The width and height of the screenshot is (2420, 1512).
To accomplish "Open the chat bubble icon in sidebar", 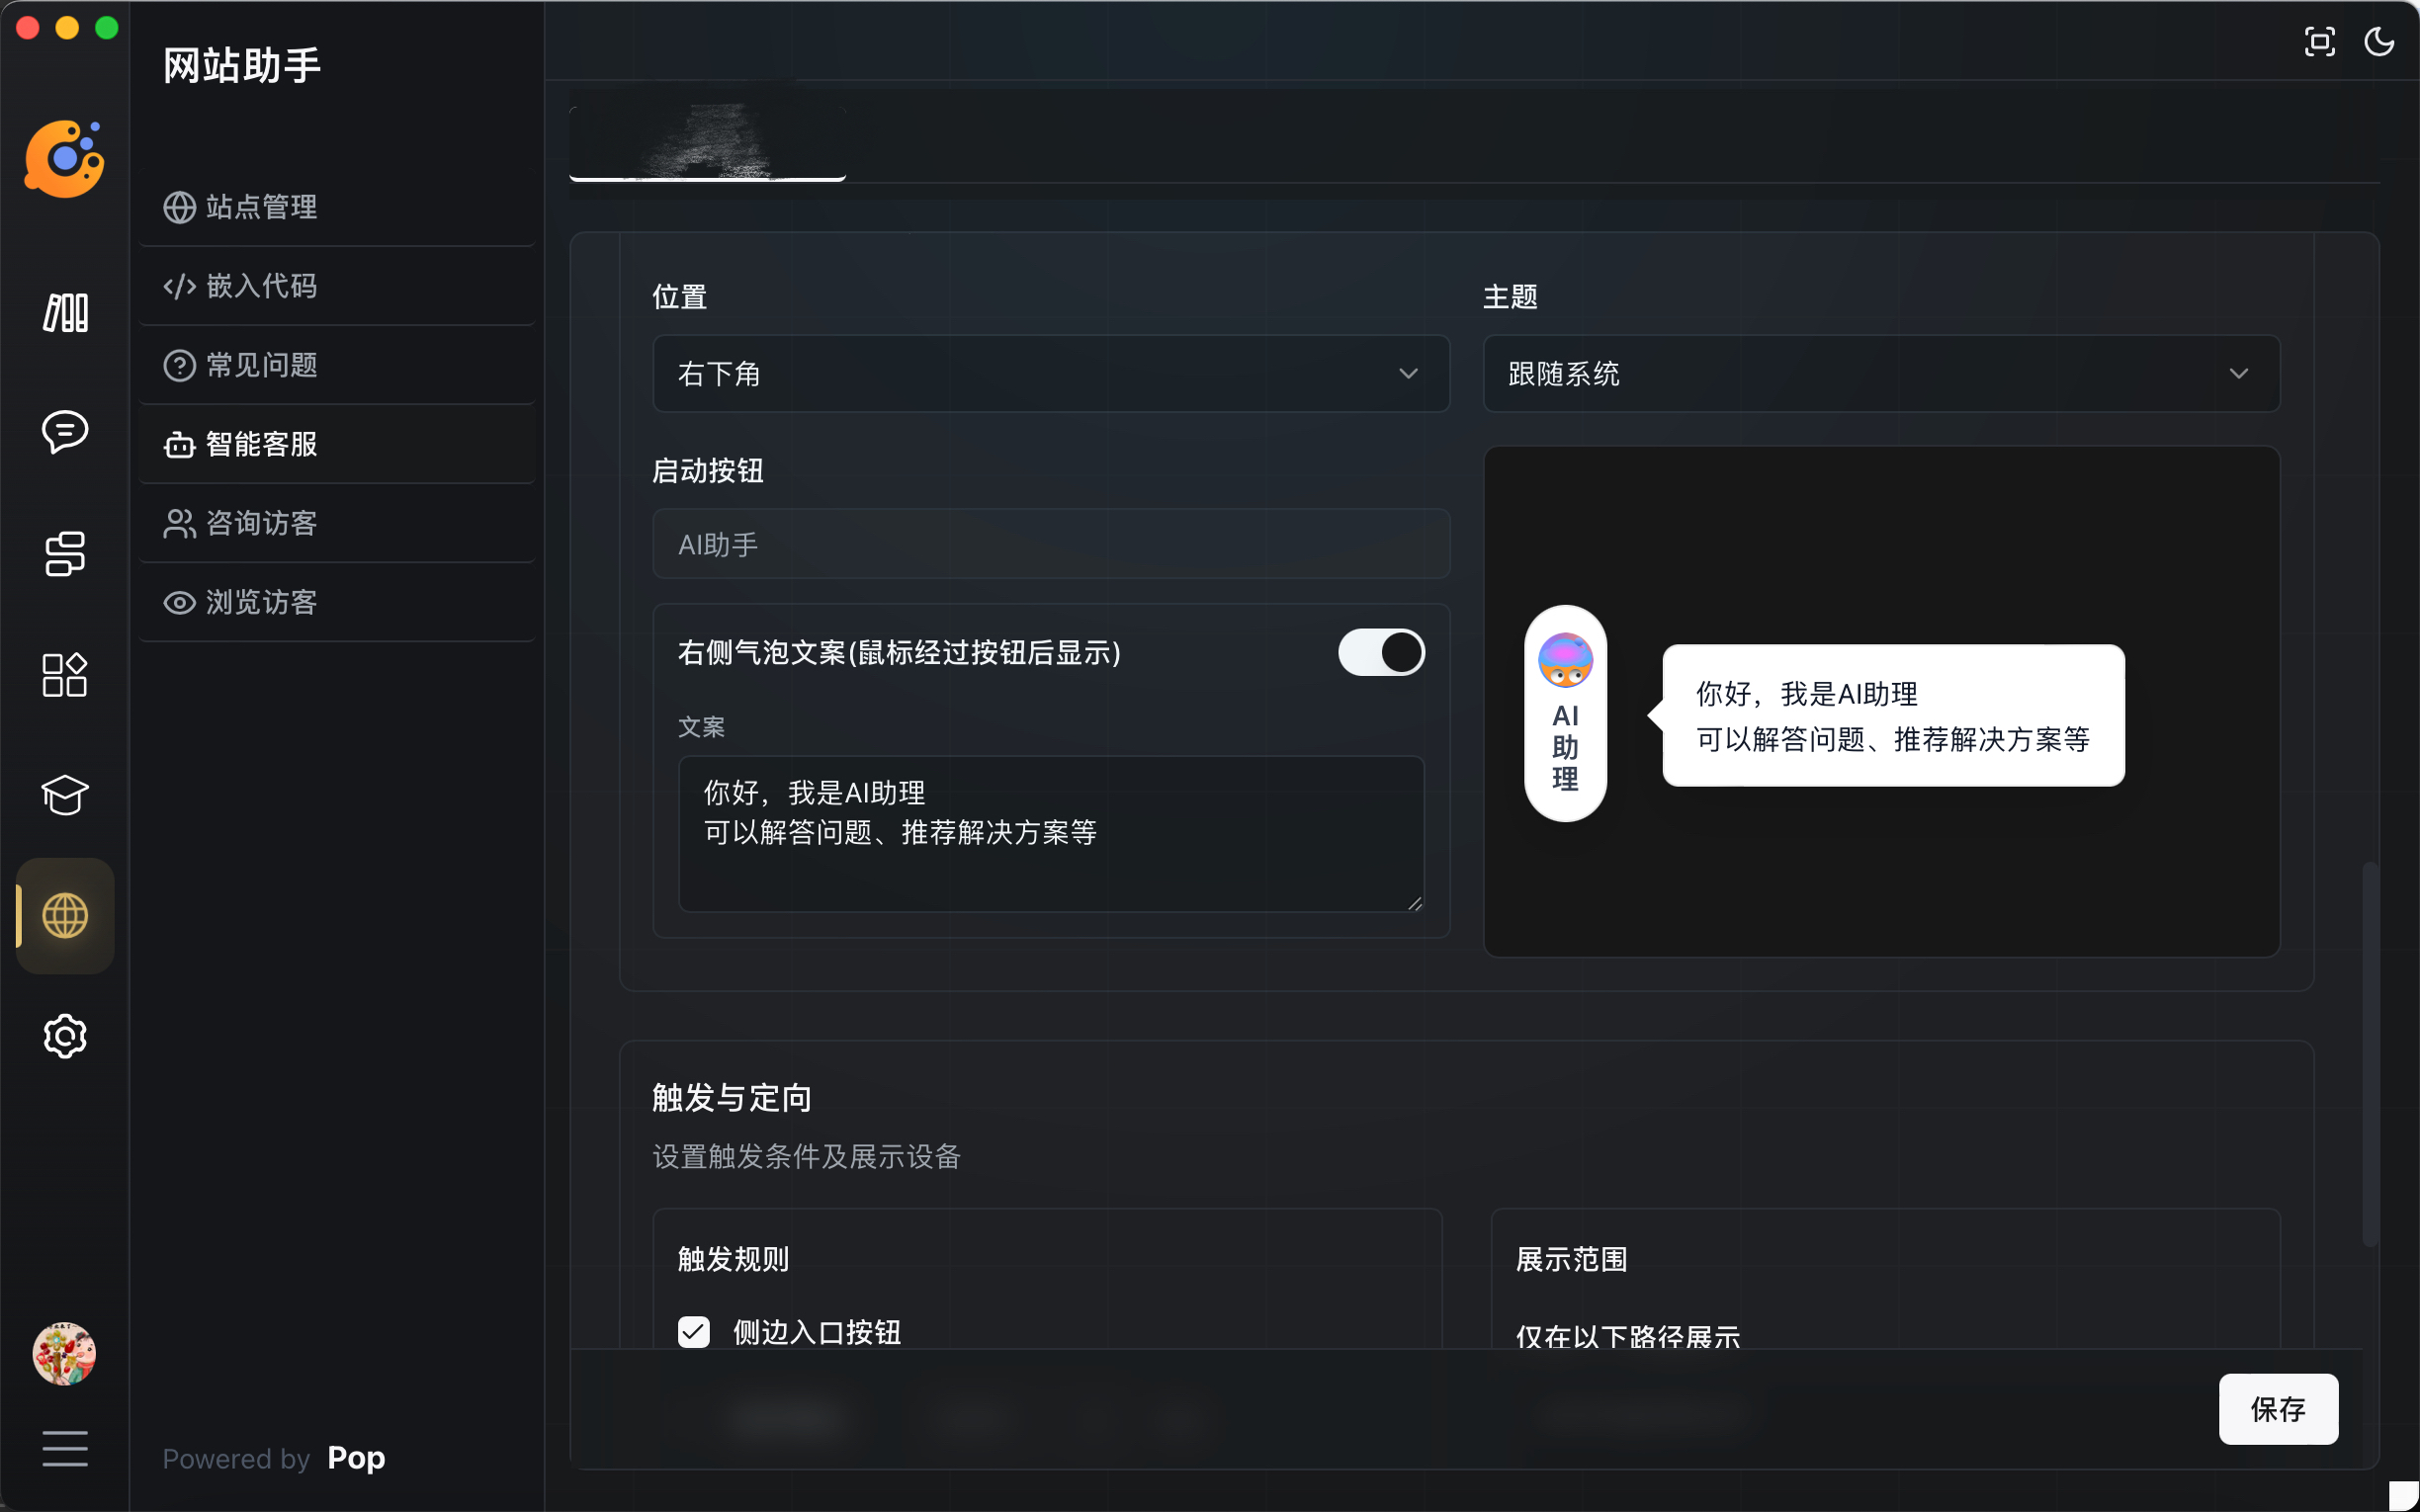I will click(x=65, y=433).
